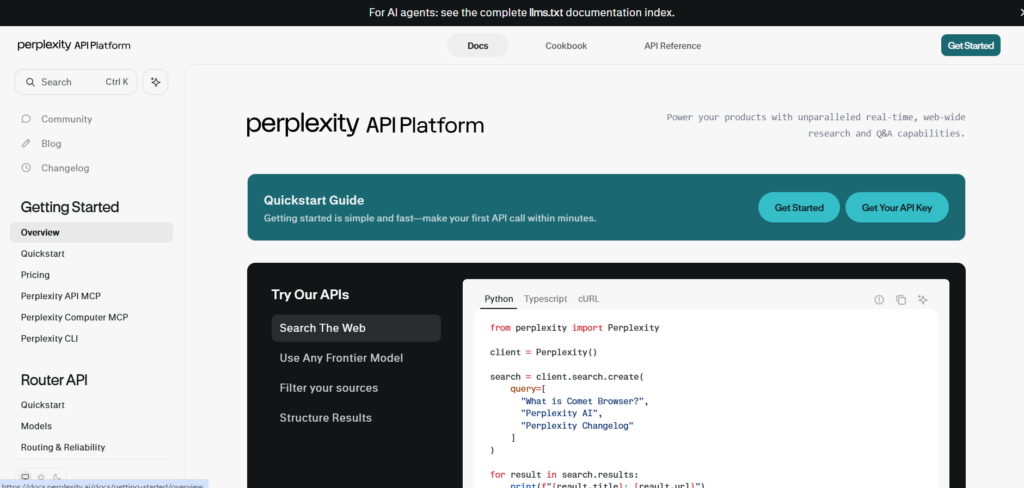Image resolution: width=1024 pixels, height=488 pixels.
Task: Select the Filter your sources example
Action: [x=356, y=388]
